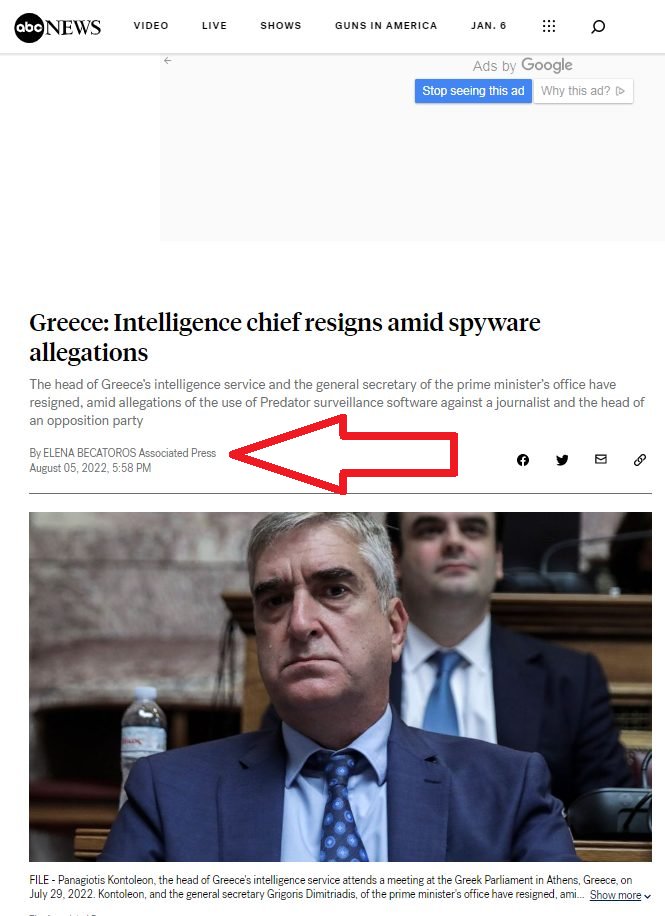Viewport: 665px width, 916px height.
Task: Click the ad back arrow icon
Action: click(x=168, y=61)
